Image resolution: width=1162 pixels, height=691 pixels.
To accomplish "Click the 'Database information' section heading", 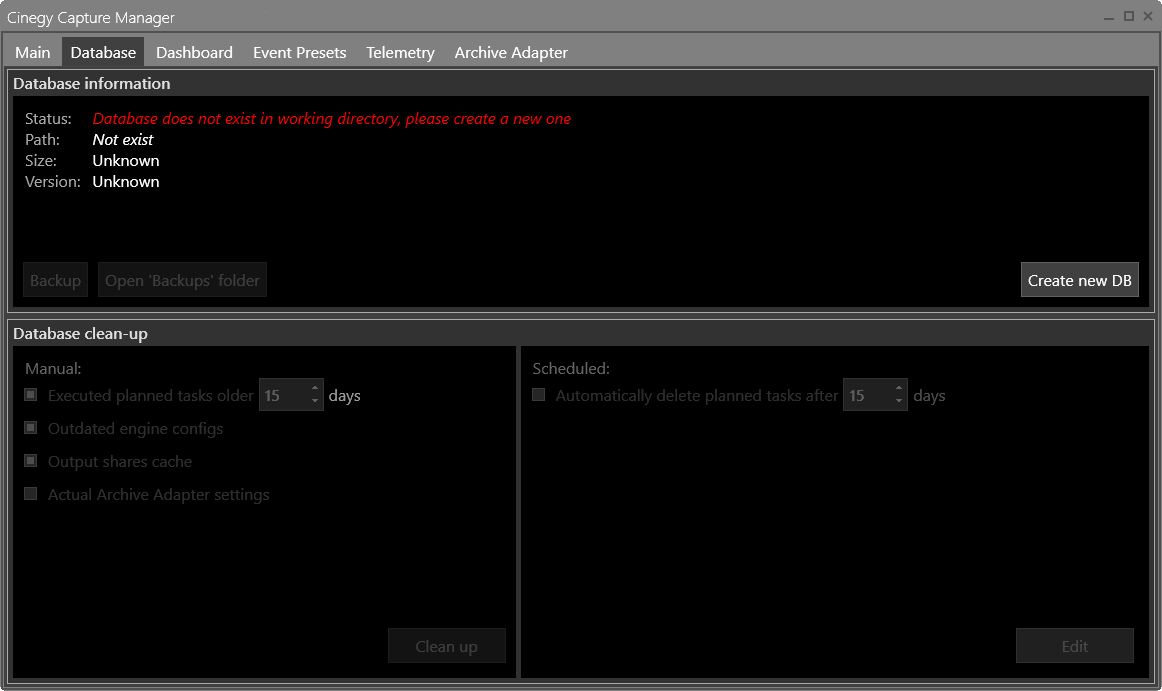I will (92, 84).
